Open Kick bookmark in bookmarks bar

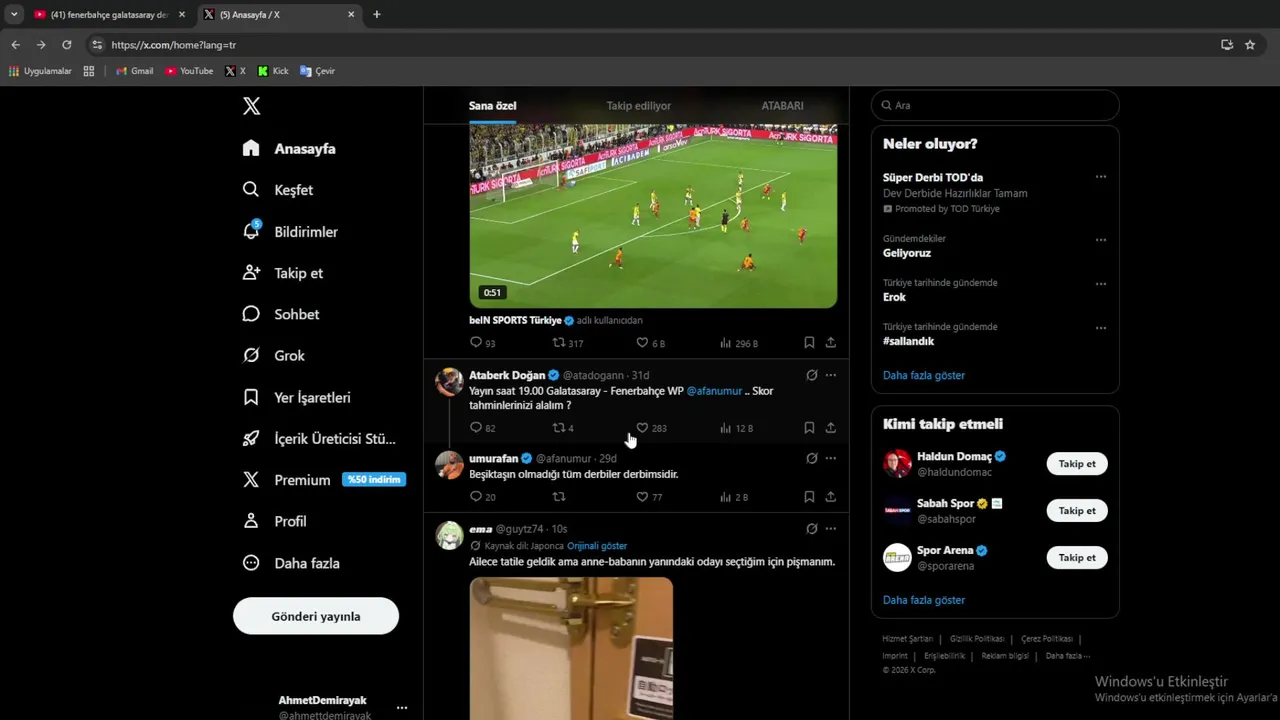tap(273, 71)
